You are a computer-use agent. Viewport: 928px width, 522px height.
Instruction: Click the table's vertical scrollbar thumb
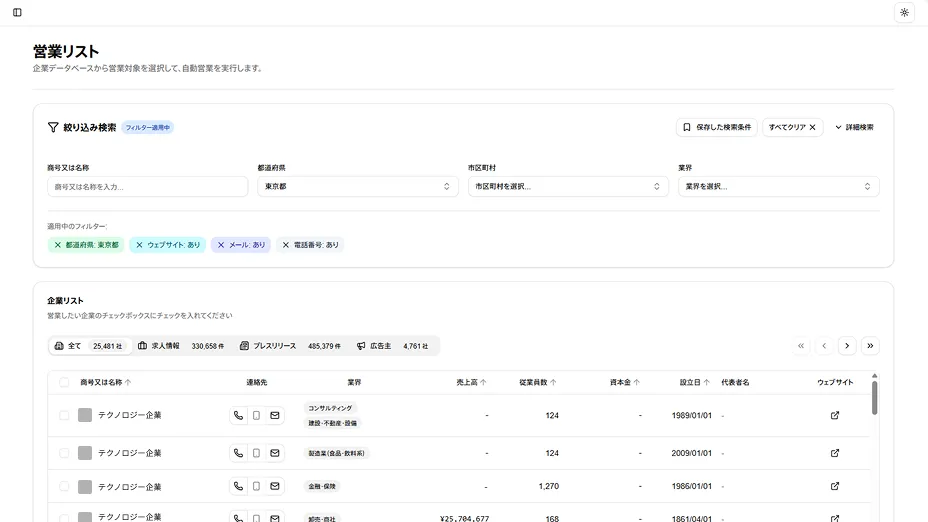tap(874, 398)
